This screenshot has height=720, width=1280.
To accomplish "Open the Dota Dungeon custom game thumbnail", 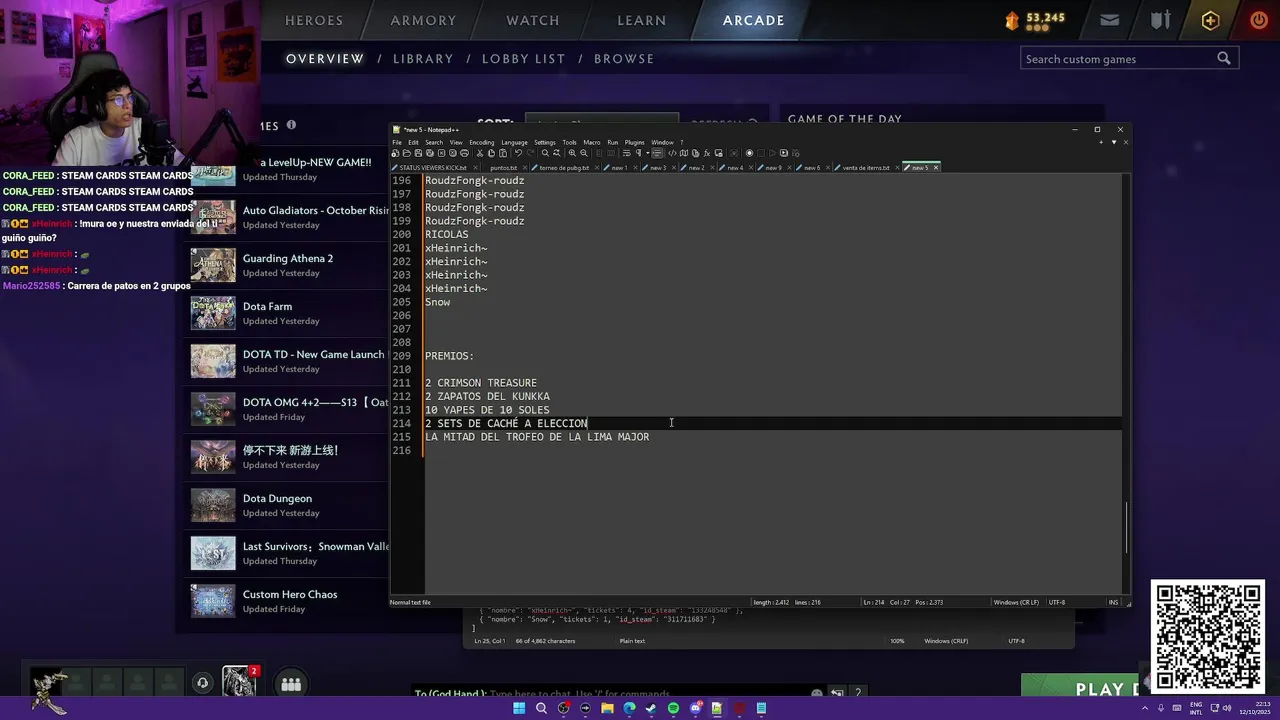I will click(213, 505).
